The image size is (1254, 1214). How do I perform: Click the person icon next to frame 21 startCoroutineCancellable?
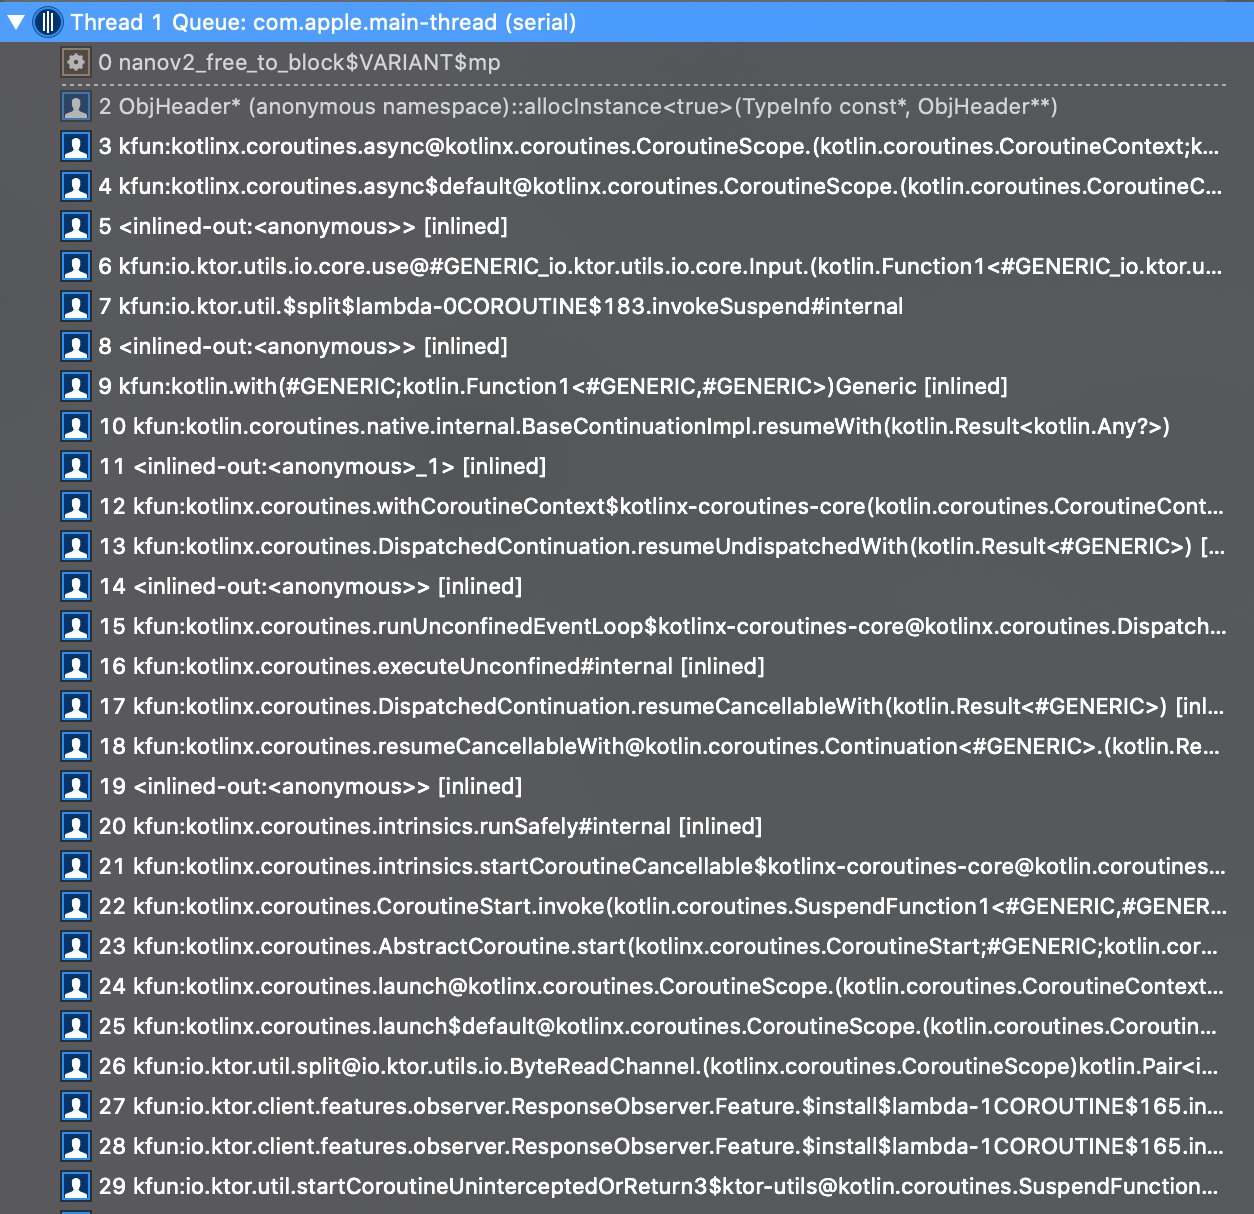pyautogui.click(x=76, y=866)
